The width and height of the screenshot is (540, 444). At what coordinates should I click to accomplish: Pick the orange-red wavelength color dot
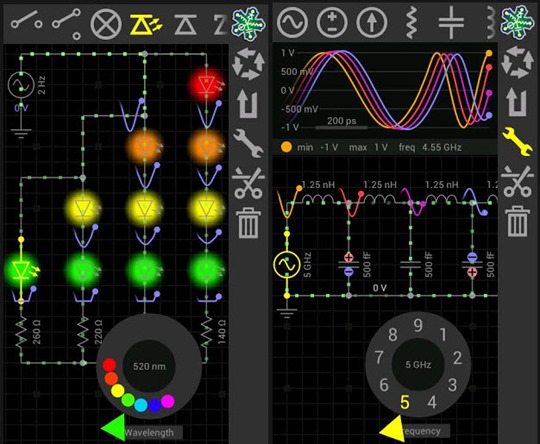111,379
